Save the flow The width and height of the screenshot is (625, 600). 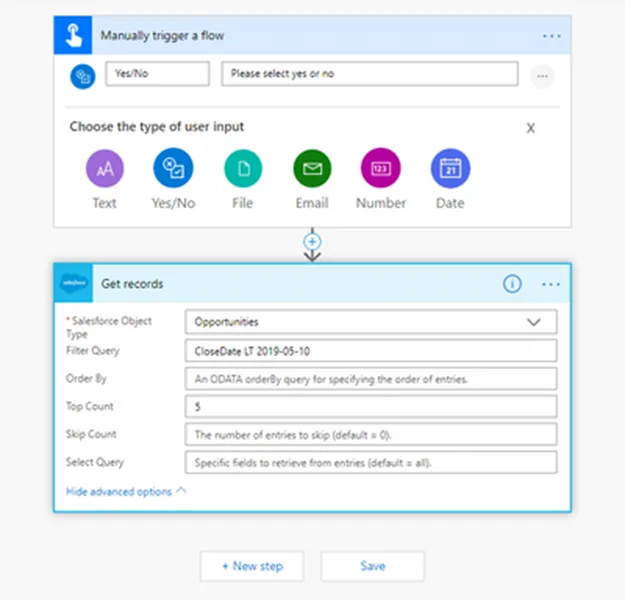pos(373,566)
